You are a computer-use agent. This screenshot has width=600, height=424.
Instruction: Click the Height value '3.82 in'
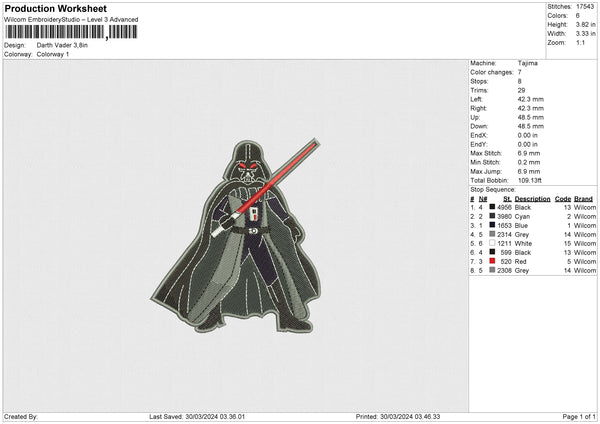(585, 24)
